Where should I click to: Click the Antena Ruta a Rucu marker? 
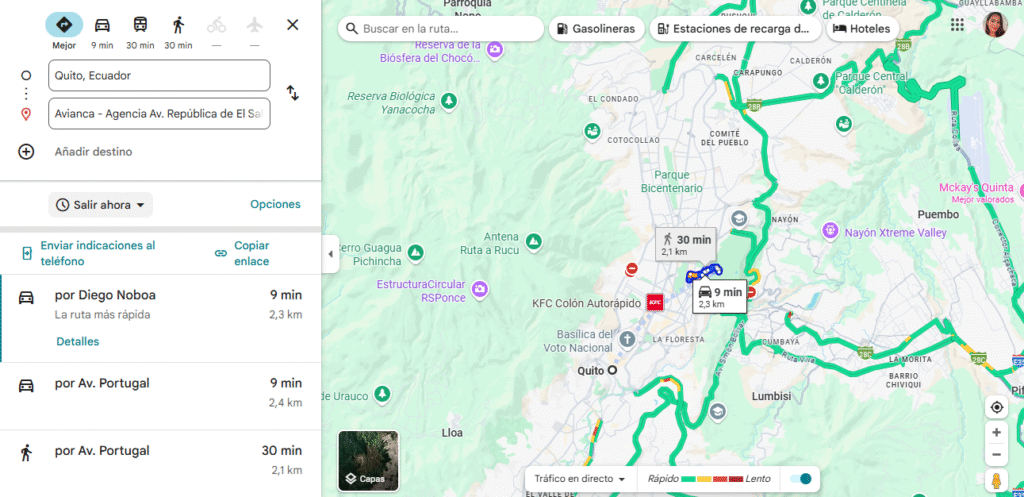coord(534,241)
